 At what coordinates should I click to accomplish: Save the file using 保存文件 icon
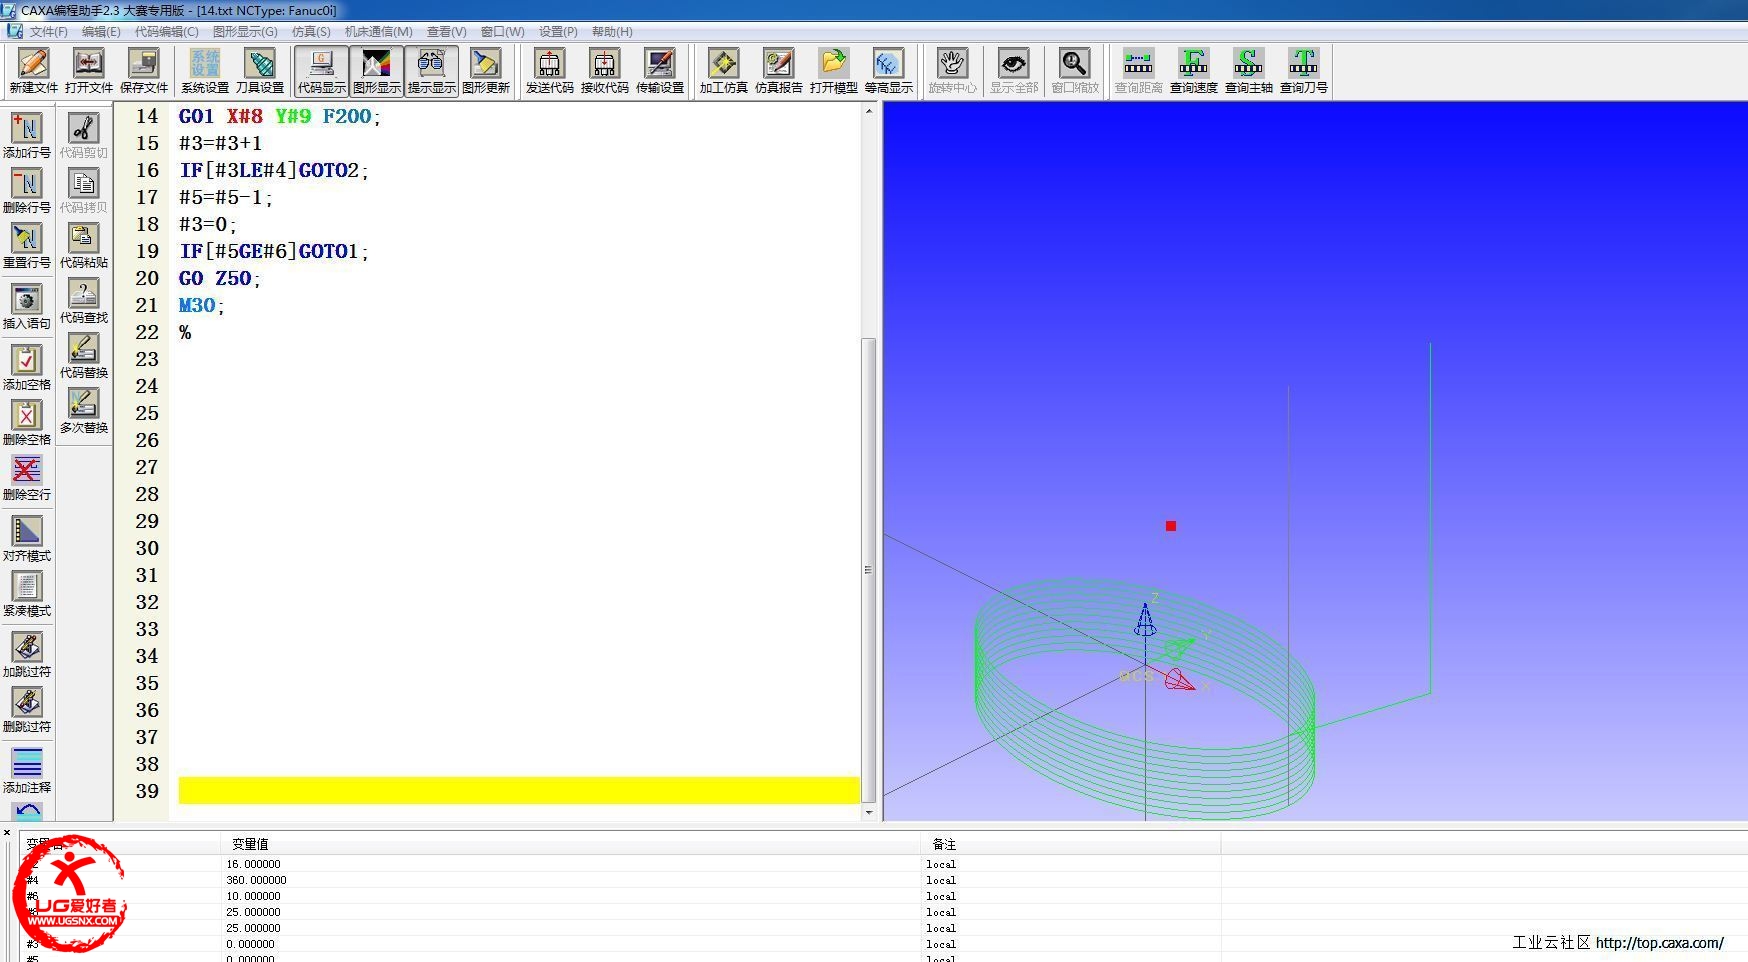click(x=143, y=71)
